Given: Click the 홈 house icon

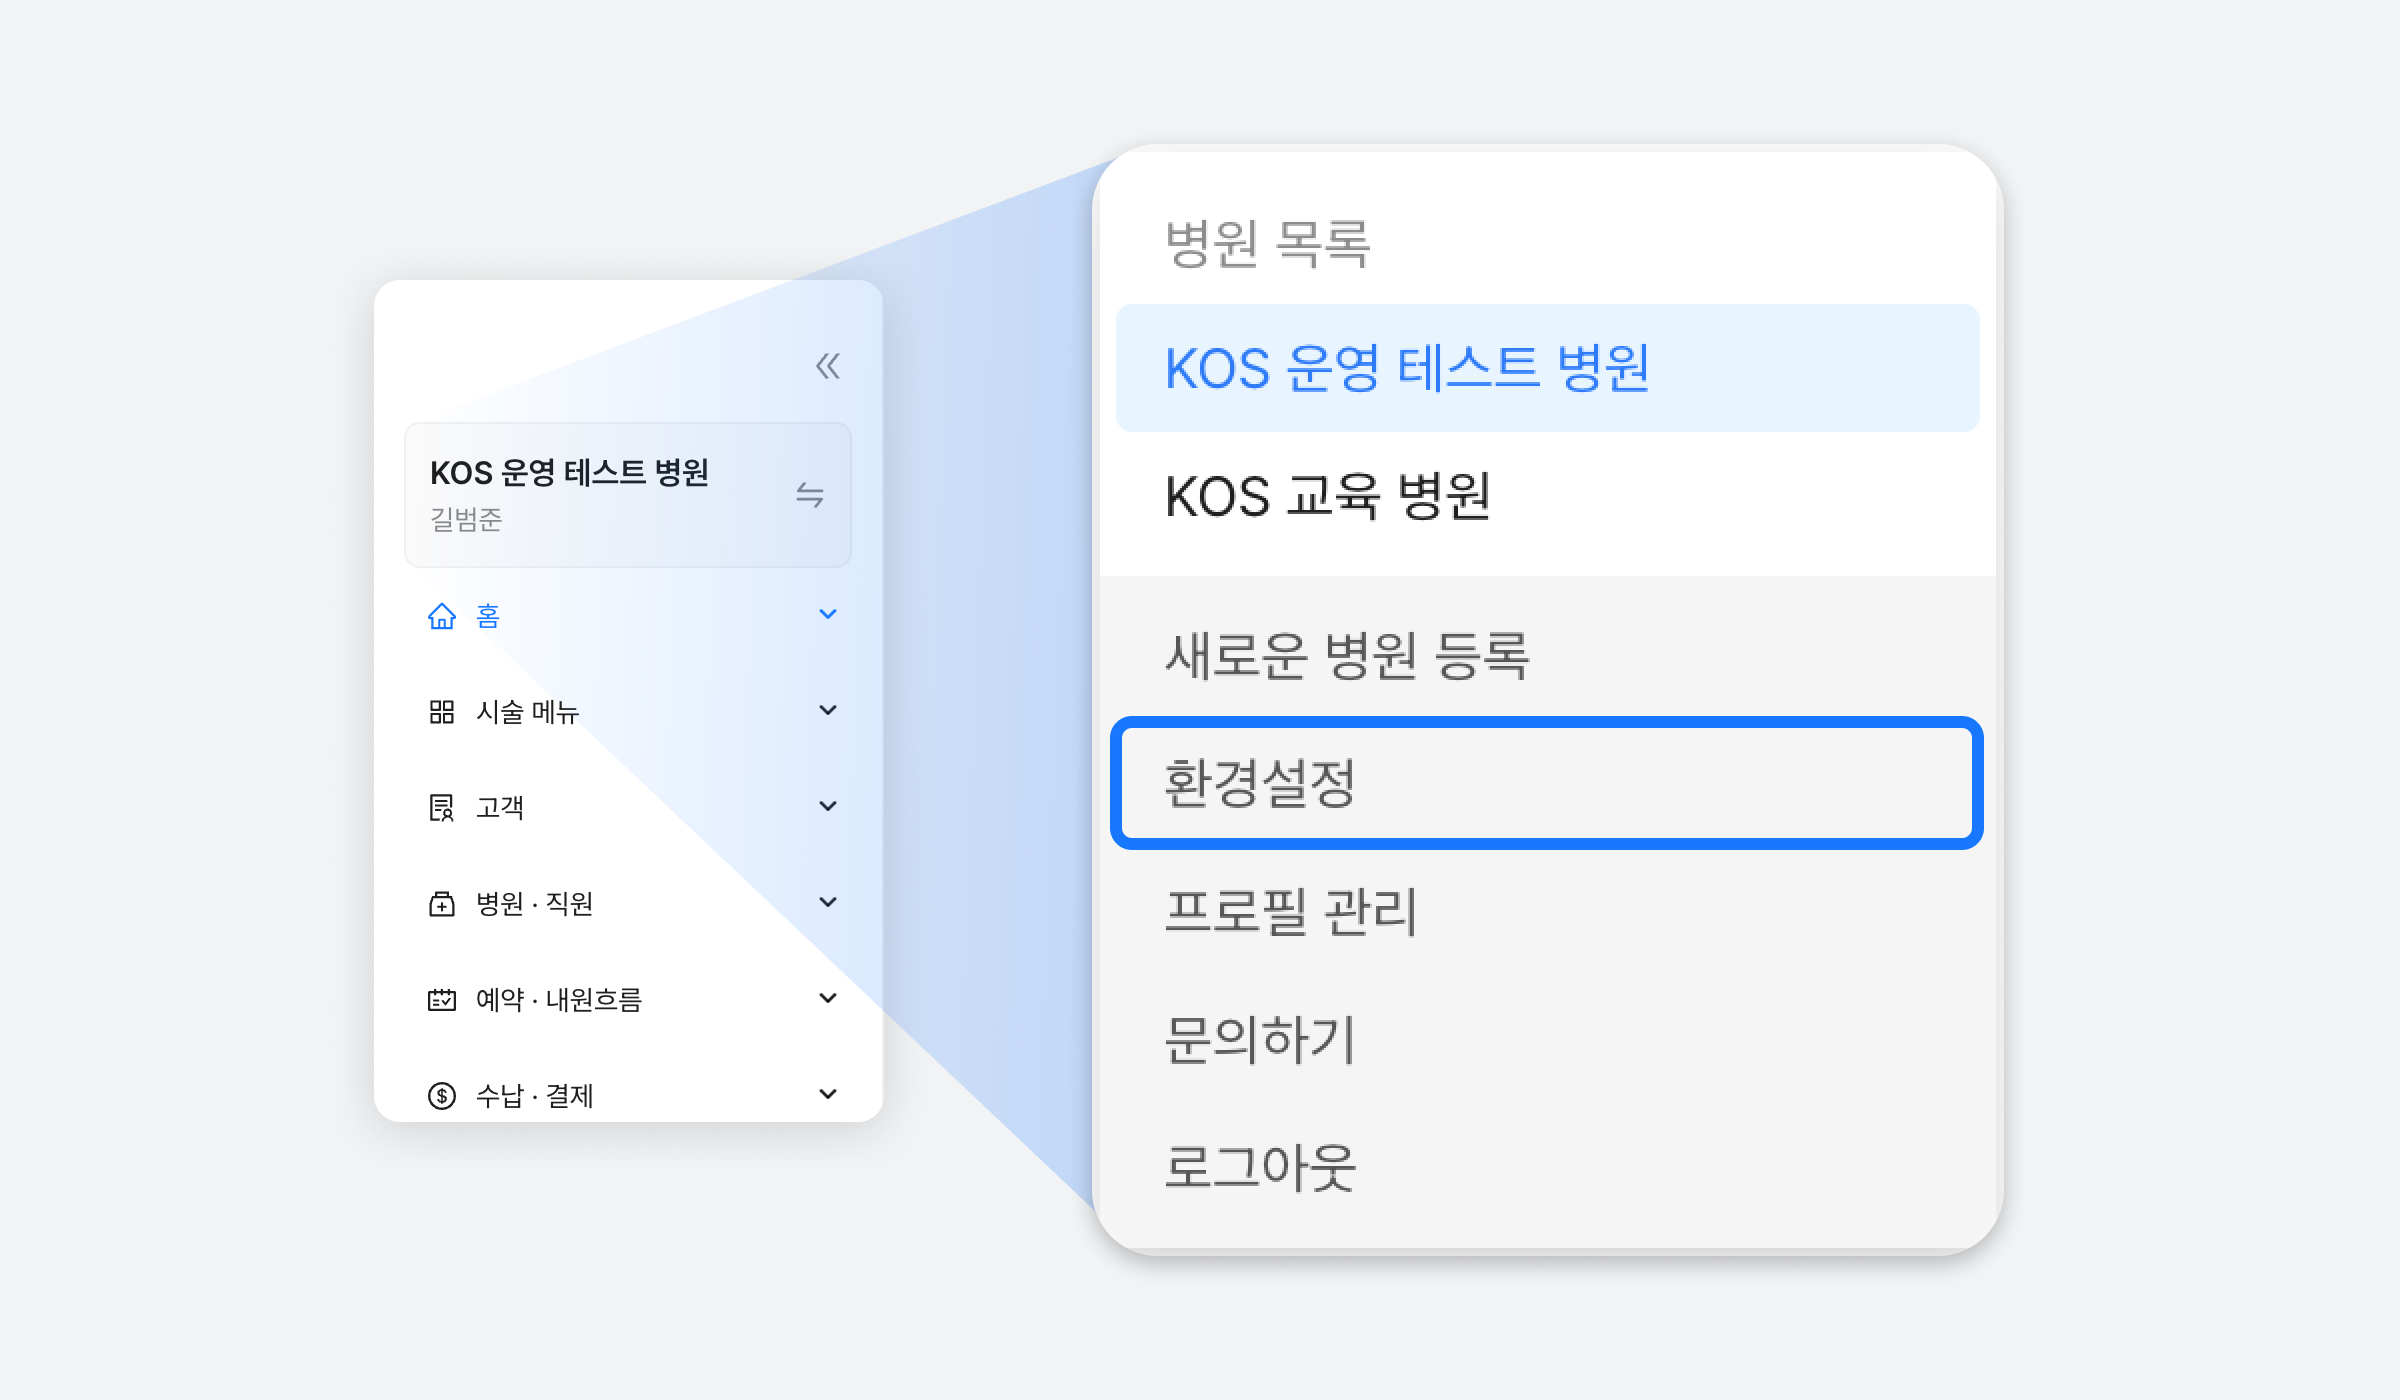Looking at the screenshot, I should (442, 616).
